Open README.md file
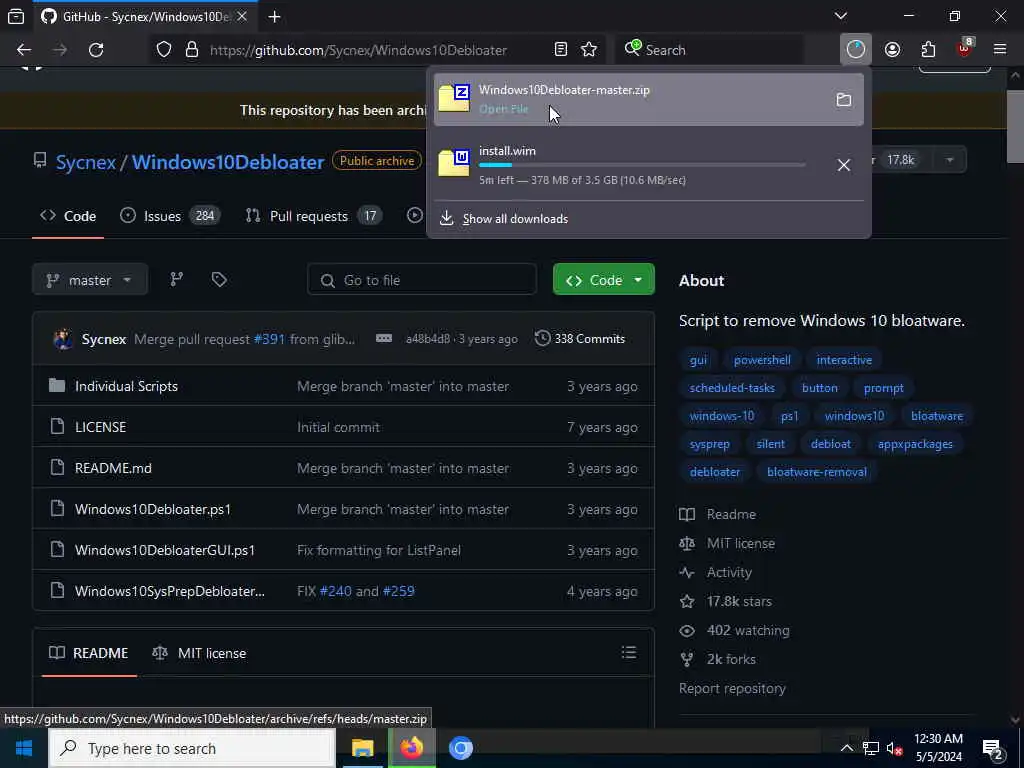1024x768 pixels. click(x=113, y=468)
